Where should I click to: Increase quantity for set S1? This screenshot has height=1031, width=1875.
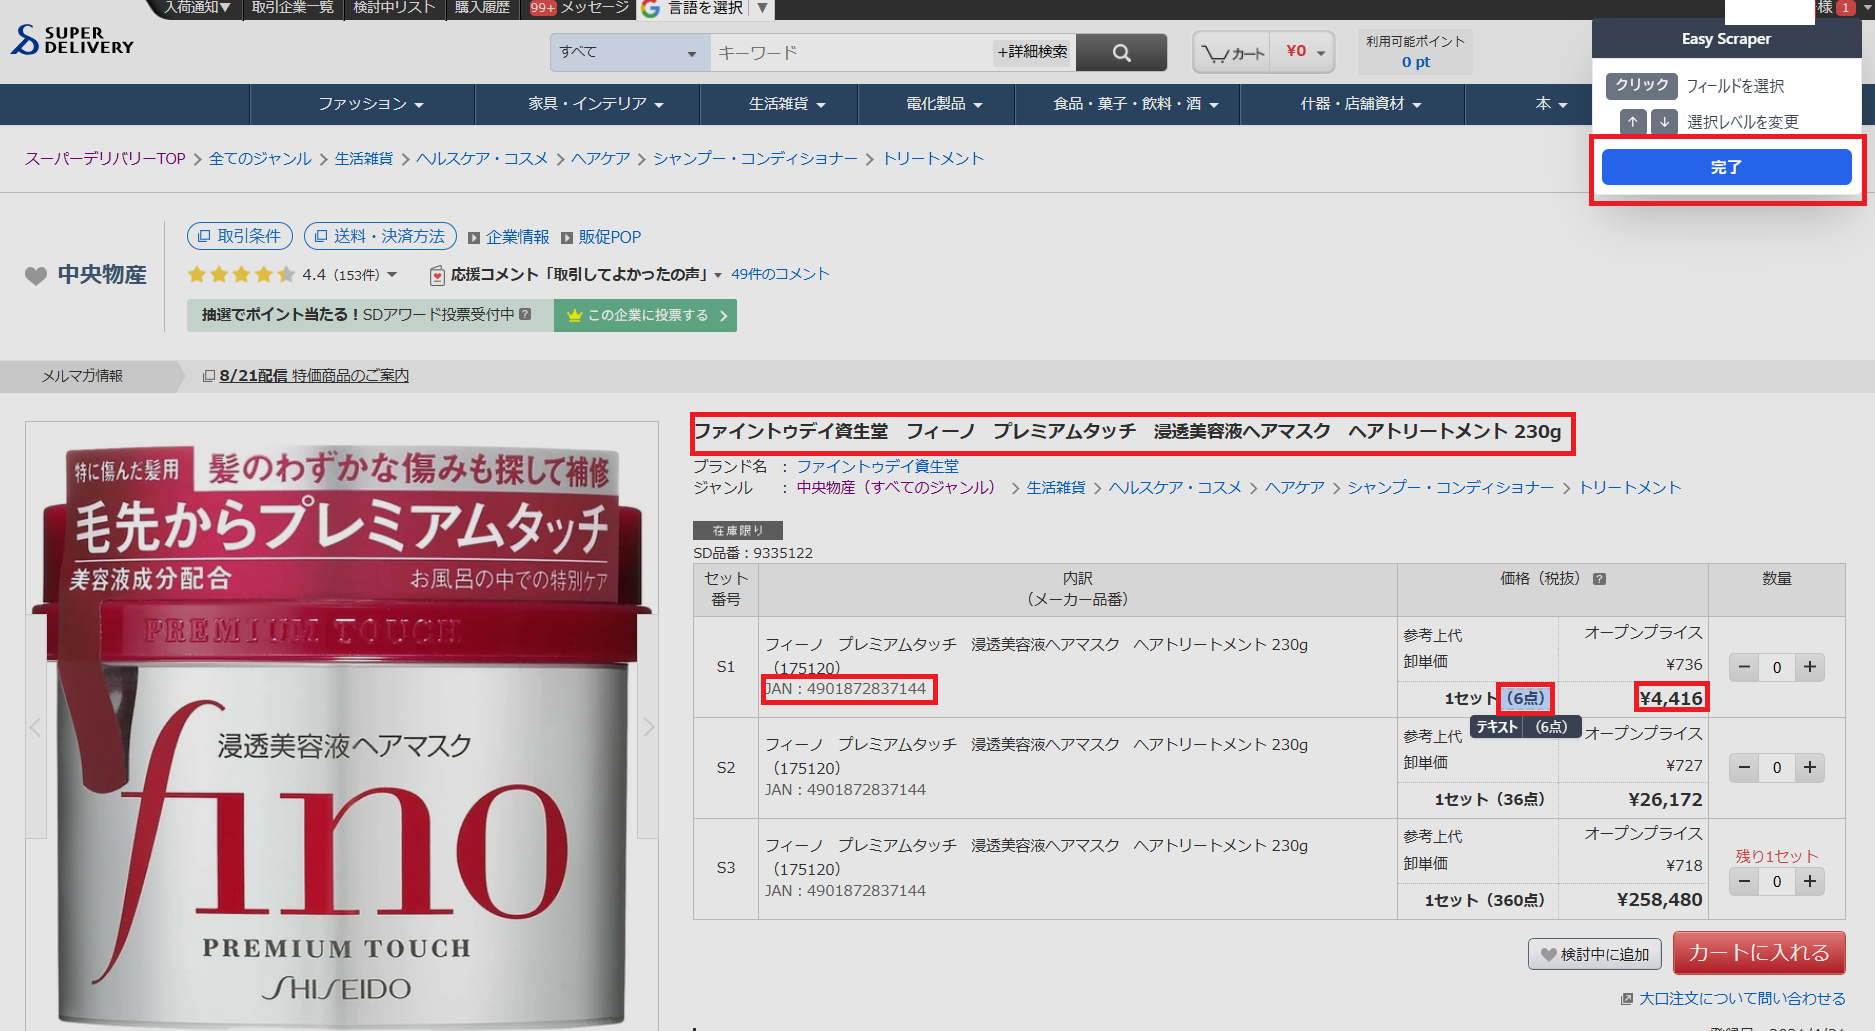tap(1810, 667)
